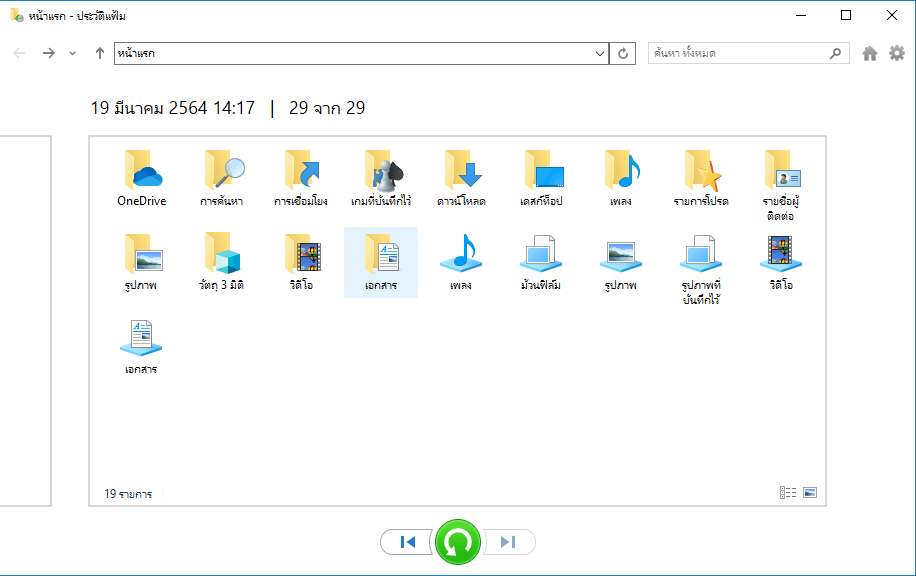Click the search all field
This screenshot has height=576, width=916.
(x=738, y=53)
